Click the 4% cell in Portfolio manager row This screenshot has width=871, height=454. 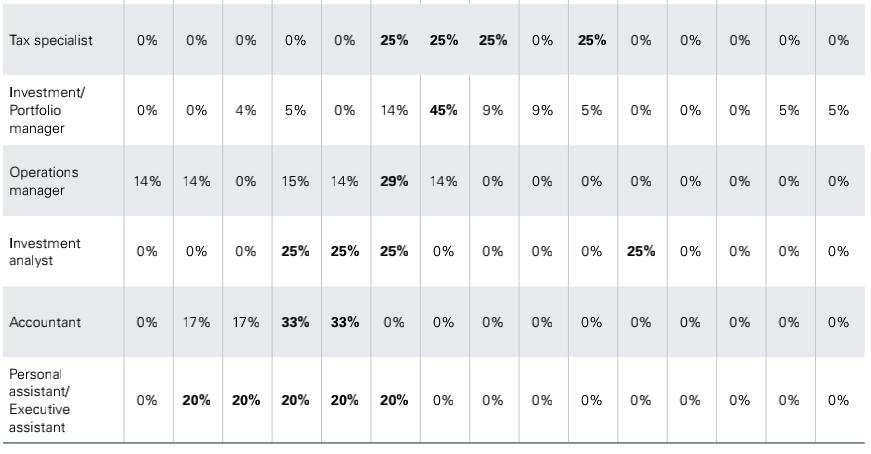246,110
